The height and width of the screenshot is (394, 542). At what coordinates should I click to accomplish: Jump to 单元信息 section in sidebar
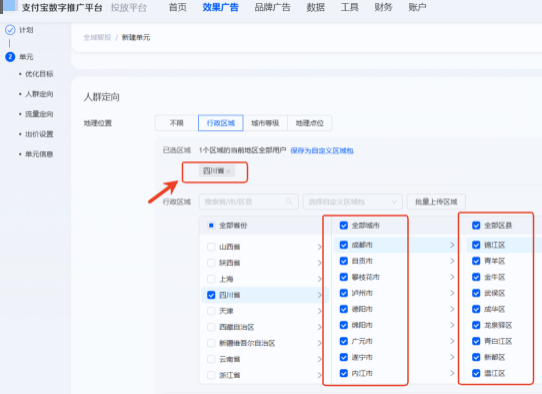[39, 154]
